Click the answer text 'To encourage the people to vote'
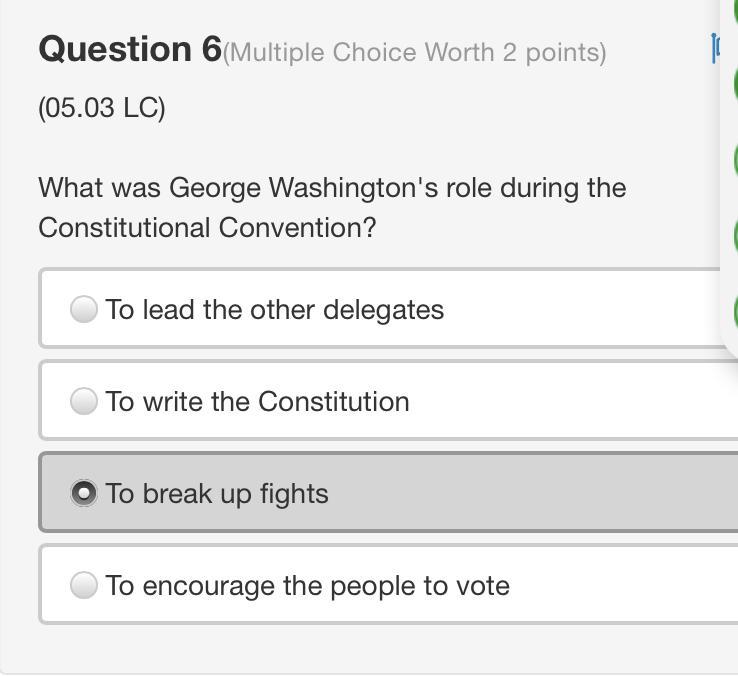The height and width of the screenshot is (677, 738). click(307, 585)
